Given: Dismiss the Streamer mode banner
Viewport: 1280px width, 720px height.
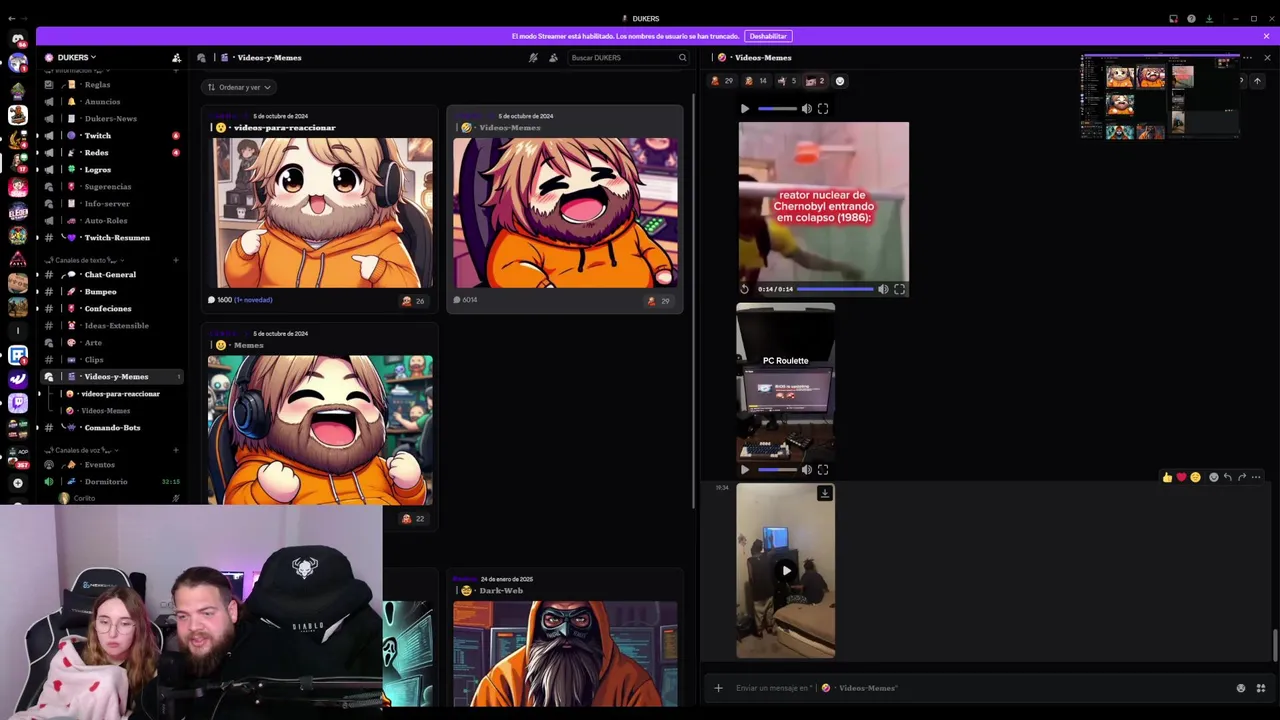Looking at the screenshot, I should 1266,36.
